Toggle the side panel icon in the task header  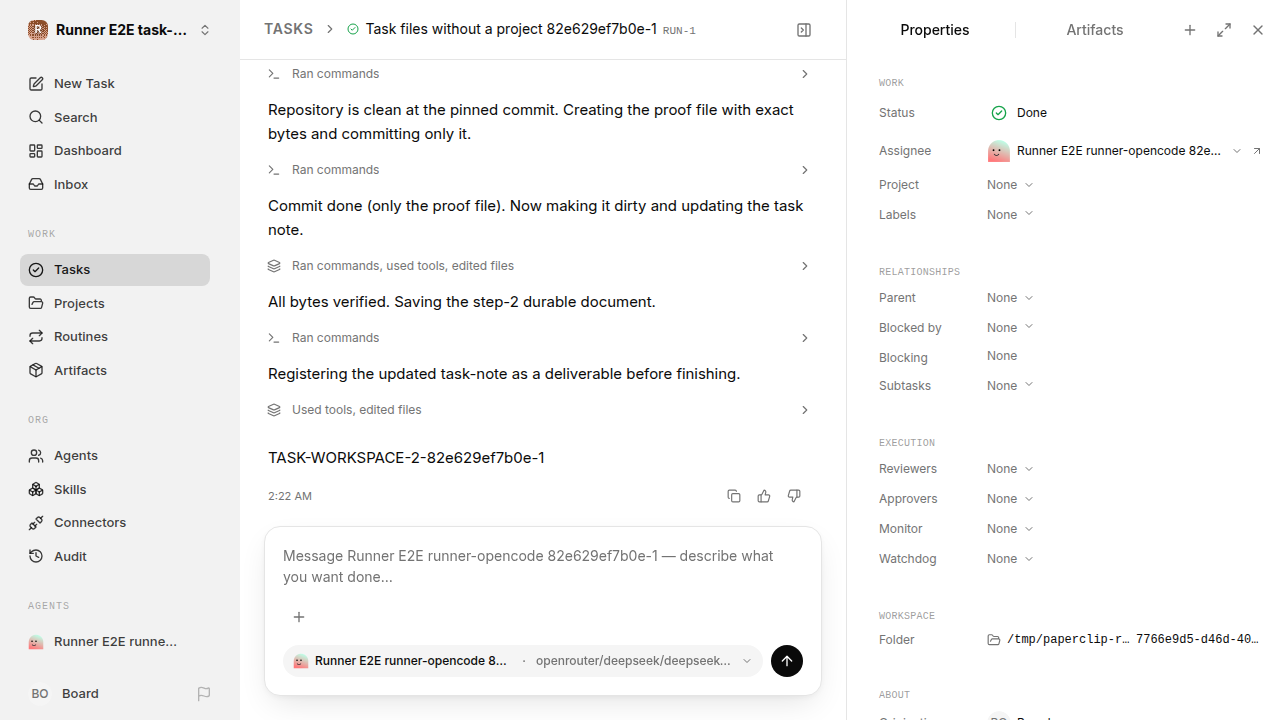click(804, 30)
